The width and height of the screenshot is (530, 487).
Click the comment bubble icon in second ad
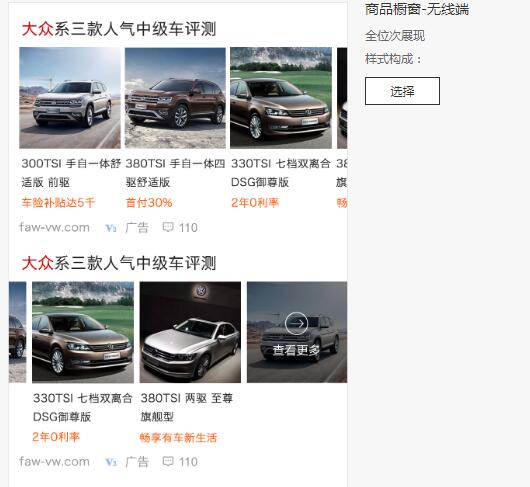pyautogui.click(x=168, y=461)
